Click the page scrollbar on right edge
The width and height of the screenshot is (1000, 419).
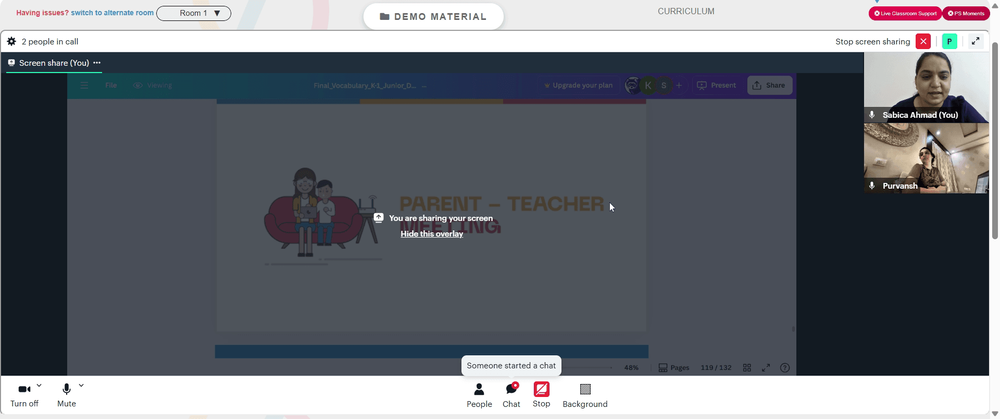coord(995,142)
